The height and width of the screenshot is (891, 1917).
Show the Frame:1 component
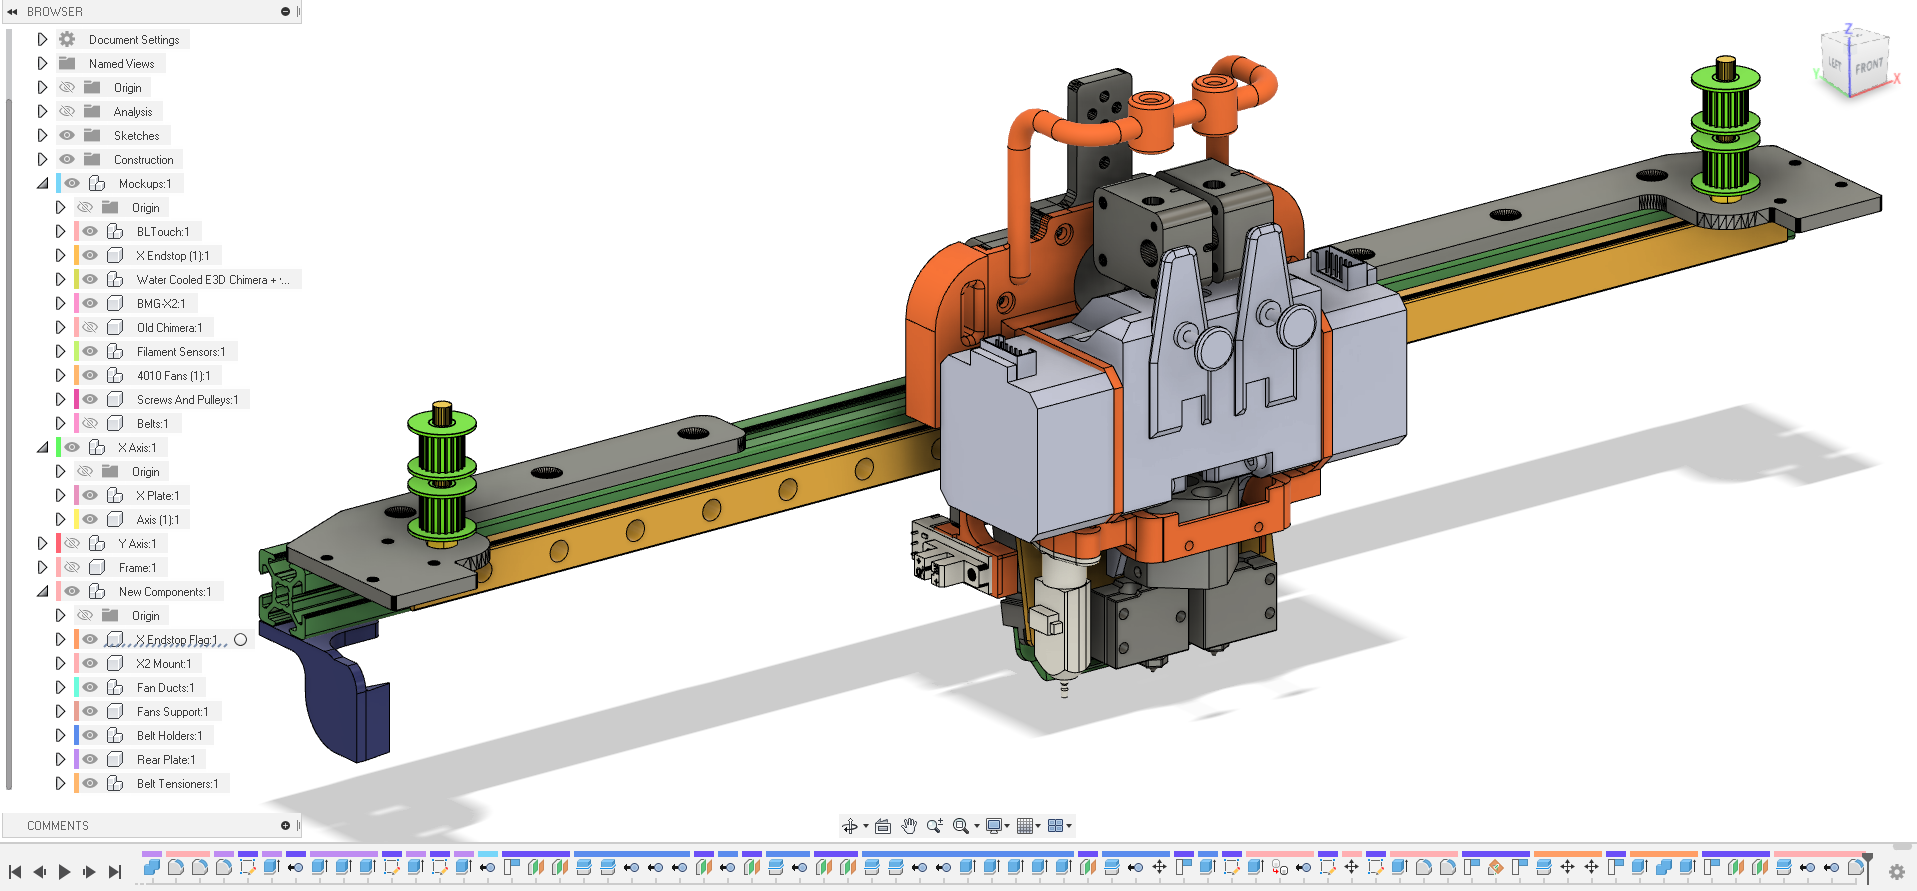tap(72, 567)
